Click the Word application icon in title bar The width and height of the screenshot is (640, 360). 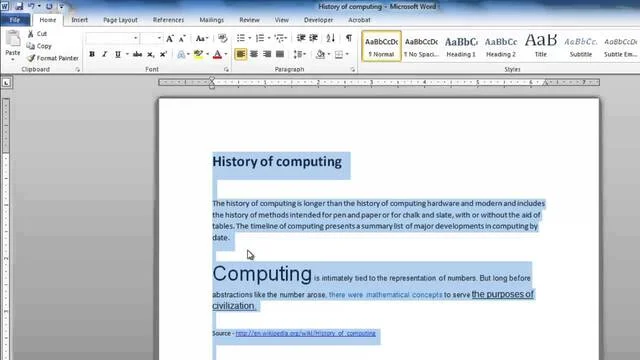(4, 6)
